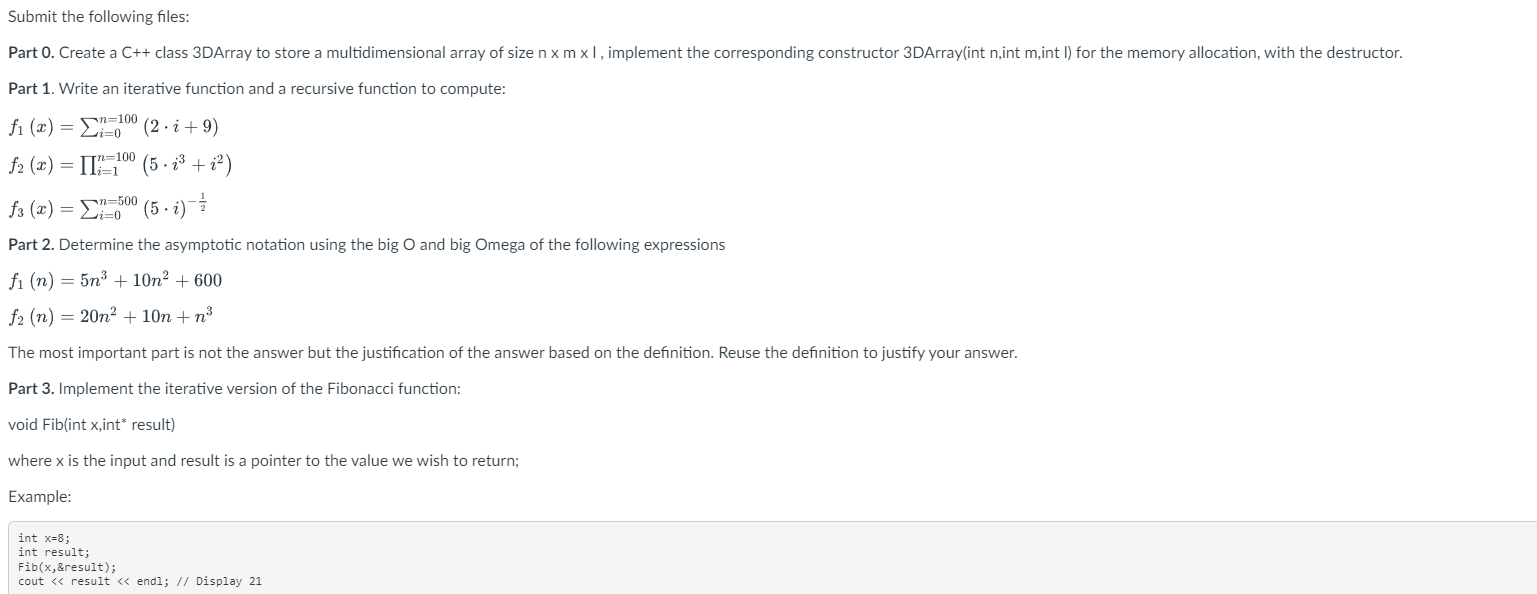The width and height of the screenshot is (1537, 594).
Task: Click the 'void Fib(int x,int* result)' signature
Action: 91,425
